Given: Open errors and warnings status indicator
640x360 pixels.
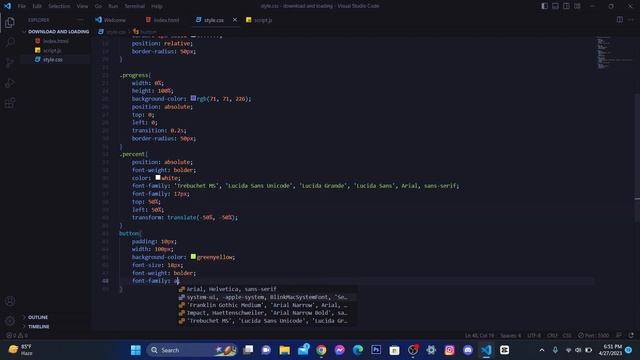Looking at the screenshot, I should [x=17, y=336].
